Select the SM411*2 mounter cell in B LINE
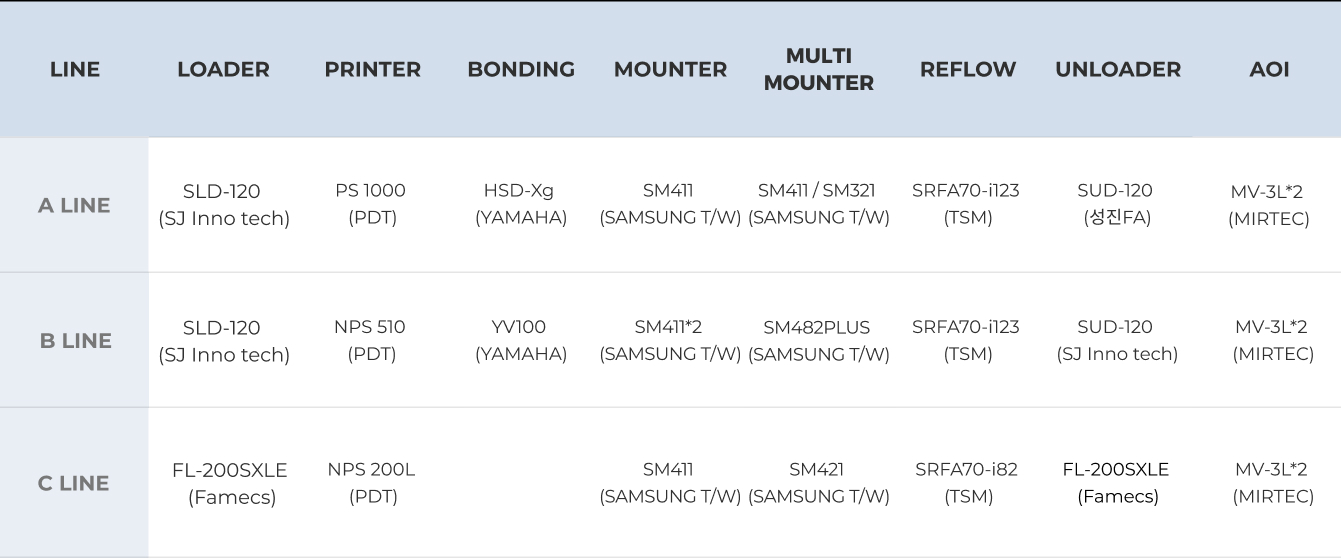Viewport: 1341px width, 559px height. click(669, 340)
